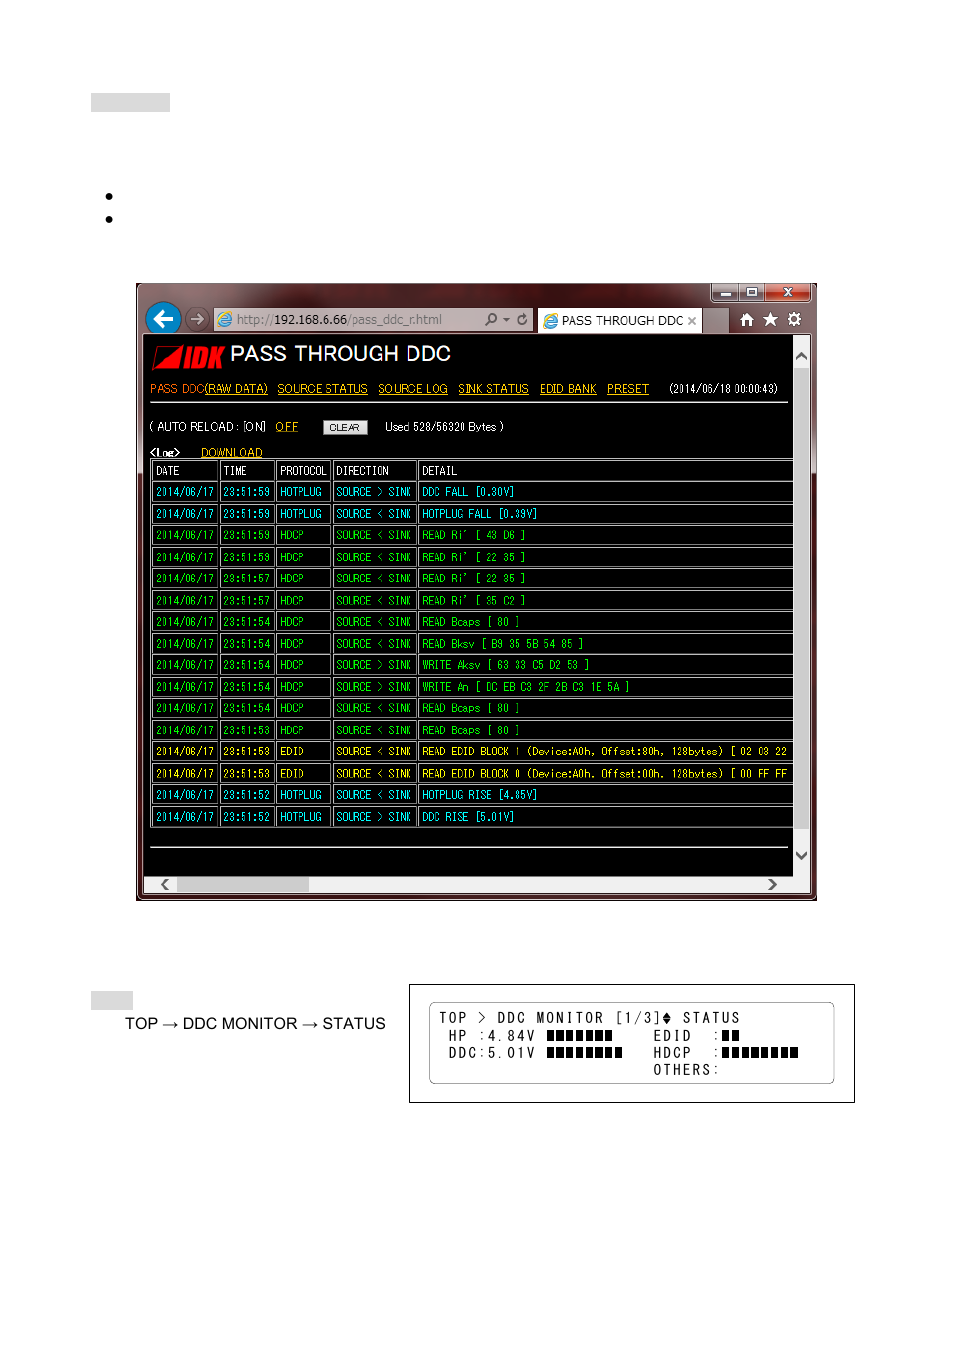Click the DIRECTION column header
The width and height of the screenshot is (954, 1350).
pyautogui.click(x=375, y=471)
